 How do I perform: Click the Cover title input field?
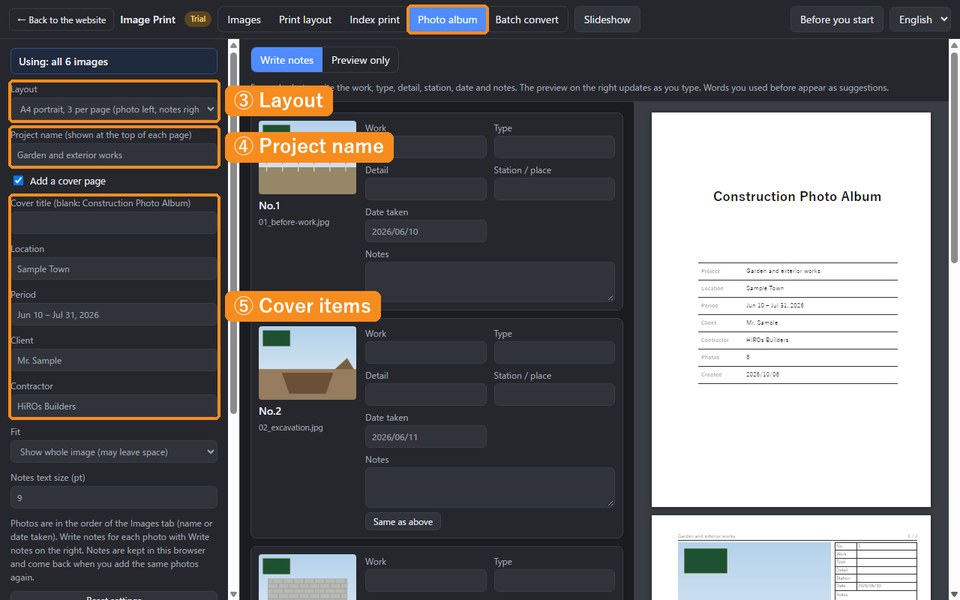click(x=114, y=223)
